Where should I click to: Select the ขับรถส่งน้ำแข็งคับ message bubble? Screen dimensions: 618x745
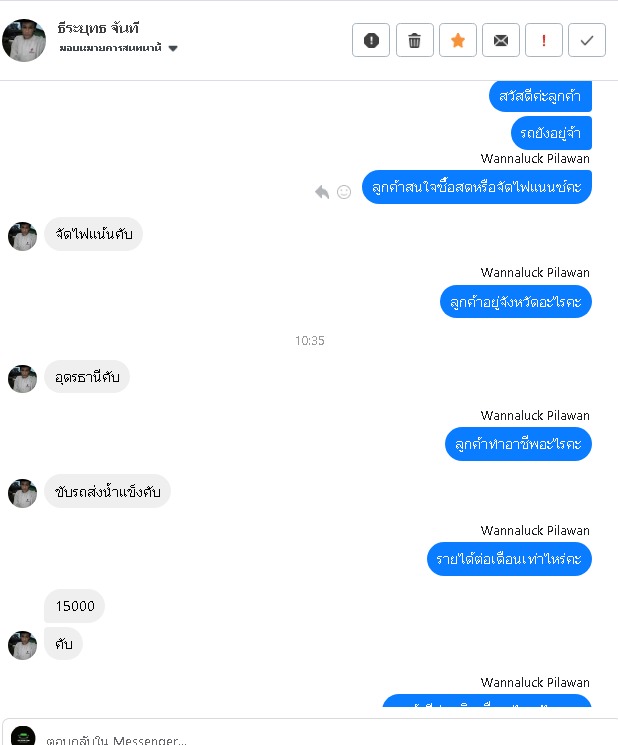[x=107, y=491]
